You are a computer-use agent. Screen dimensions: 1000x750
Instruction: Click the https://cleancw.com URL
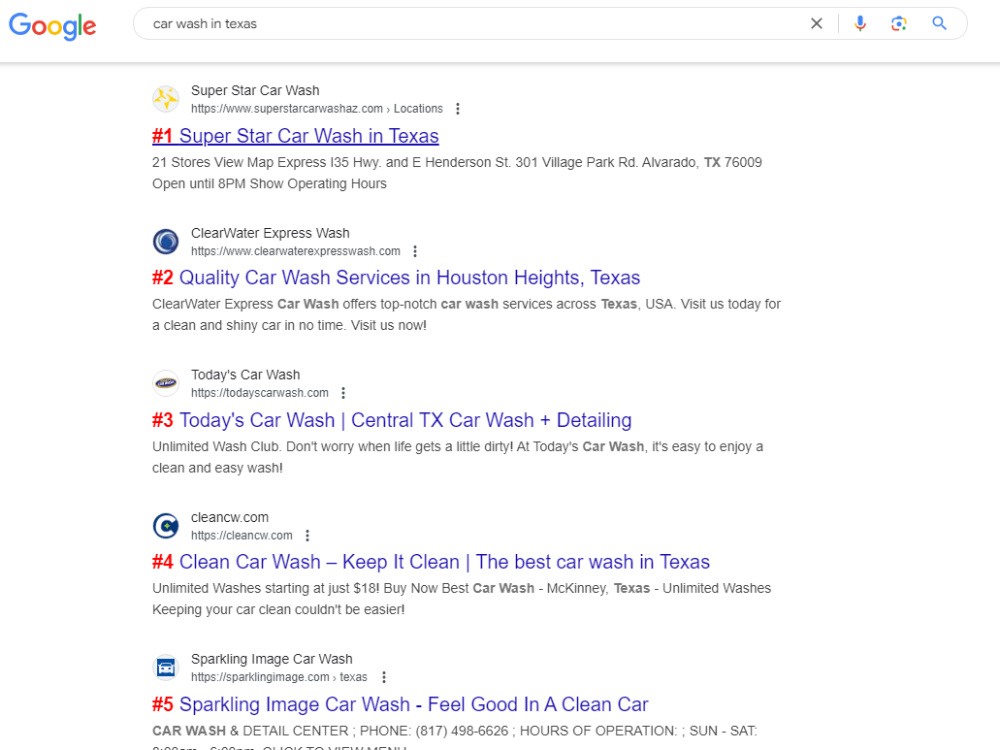242,536
